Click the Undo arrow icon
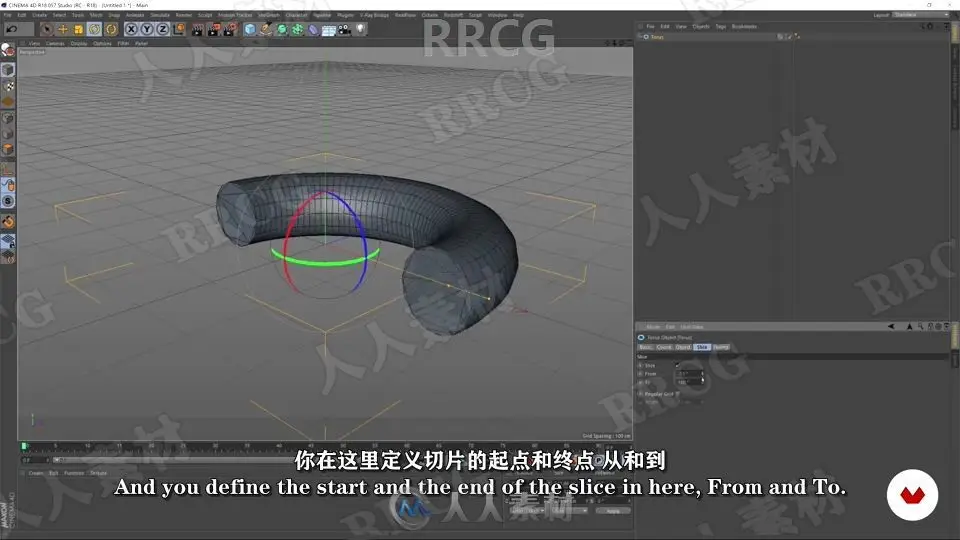The image size is (960, 540). pyautogui.click(x=11, y=29)
